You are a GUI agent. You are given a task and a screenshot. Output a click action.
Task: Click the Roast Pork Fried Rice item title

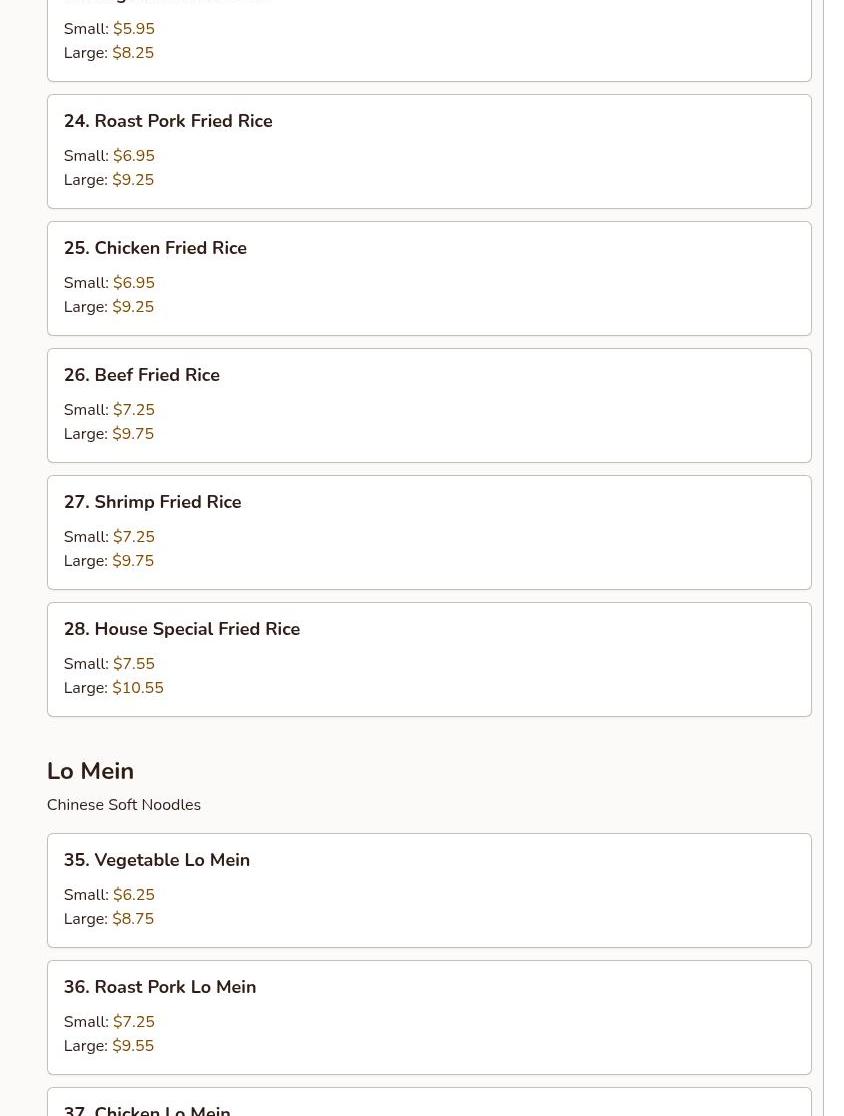[168, 121]
